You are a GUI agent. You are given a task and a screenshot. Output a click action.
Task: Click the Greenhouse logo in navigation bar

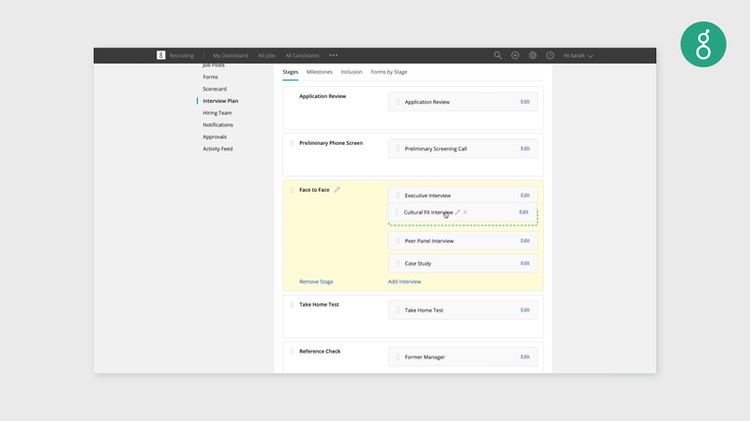point(161,55)
